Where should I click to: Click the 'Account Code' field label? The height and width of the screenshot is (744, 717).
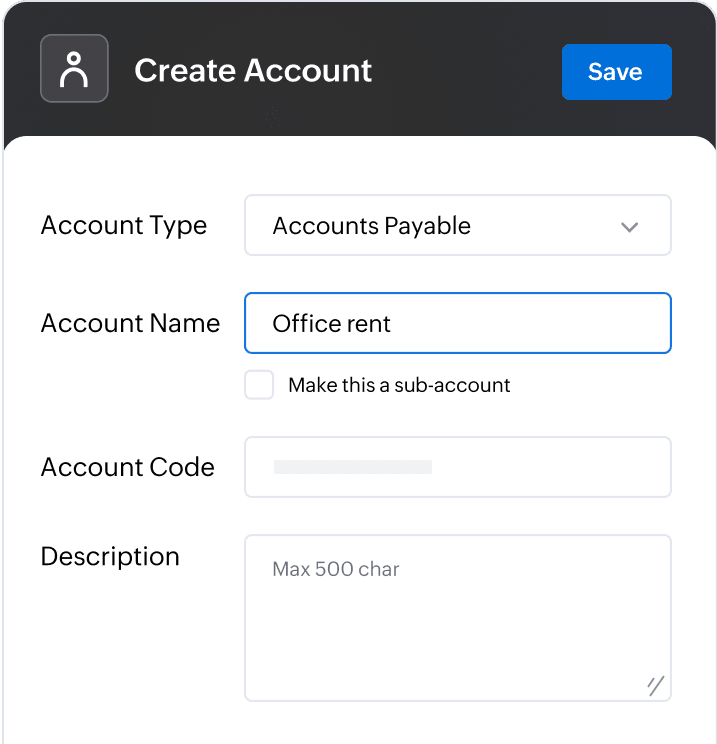128,467
